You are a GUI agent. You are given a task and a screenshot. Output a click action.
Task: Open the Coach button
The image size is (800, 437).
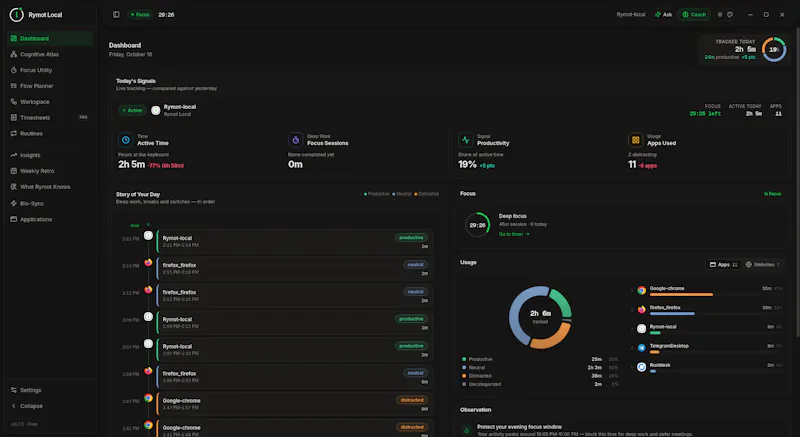pyautogui.click(x=694, y=15)
